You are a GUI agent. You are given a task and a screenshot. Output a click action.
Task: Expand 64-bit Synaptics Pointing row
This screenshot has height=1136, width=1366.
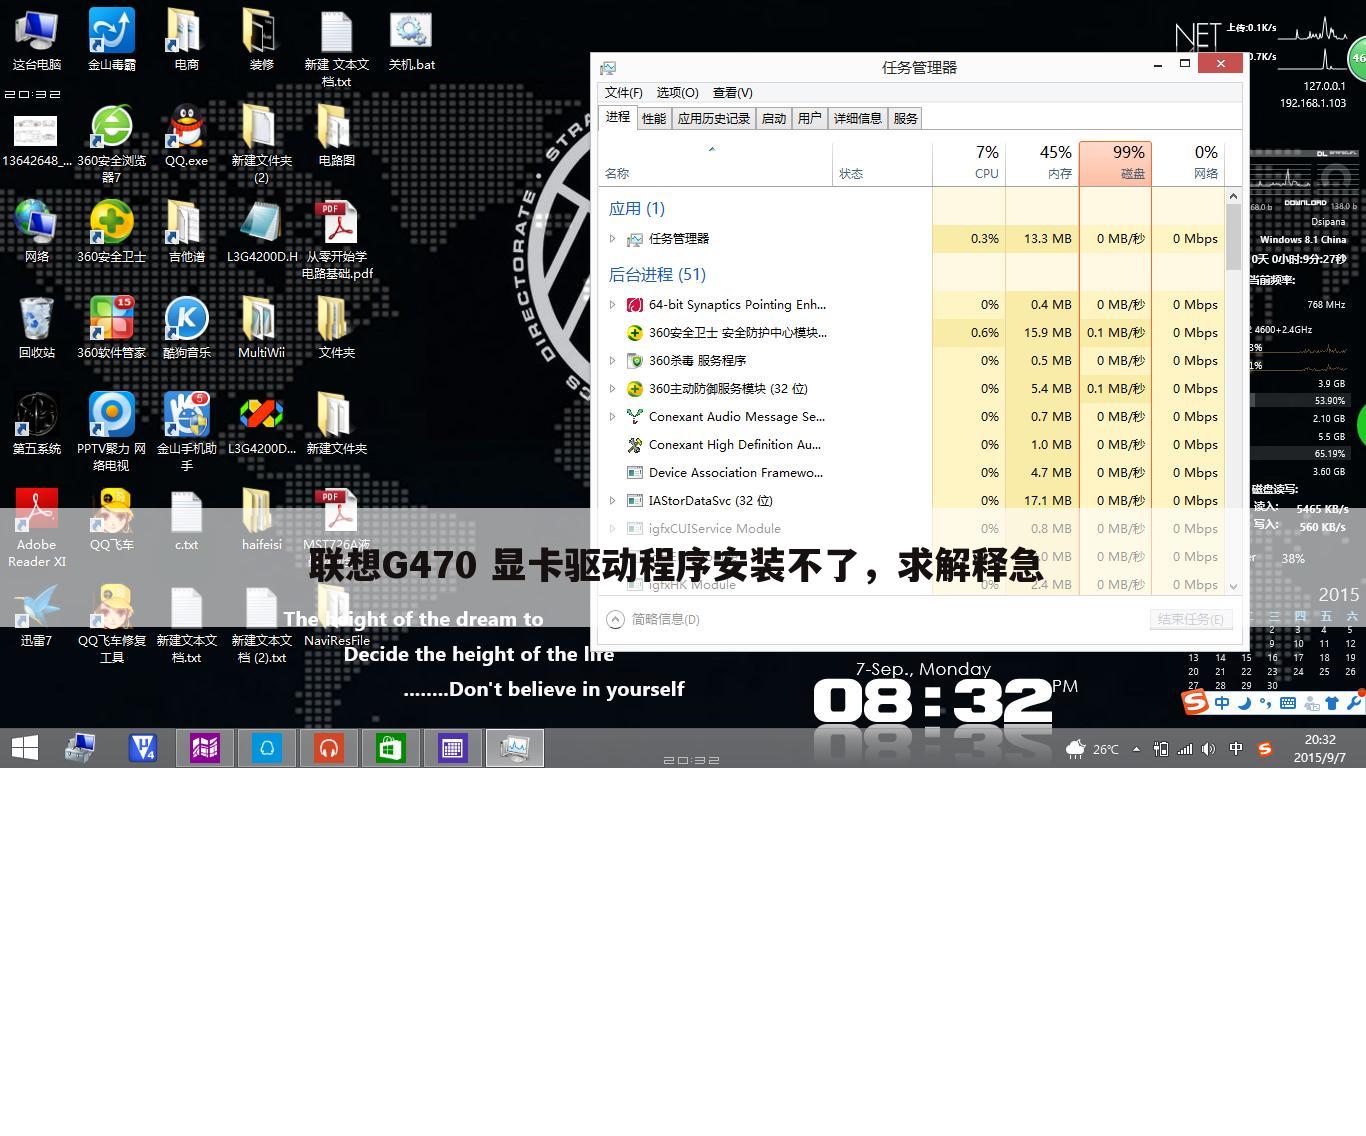pyautogui.click(x=612, y=305)
